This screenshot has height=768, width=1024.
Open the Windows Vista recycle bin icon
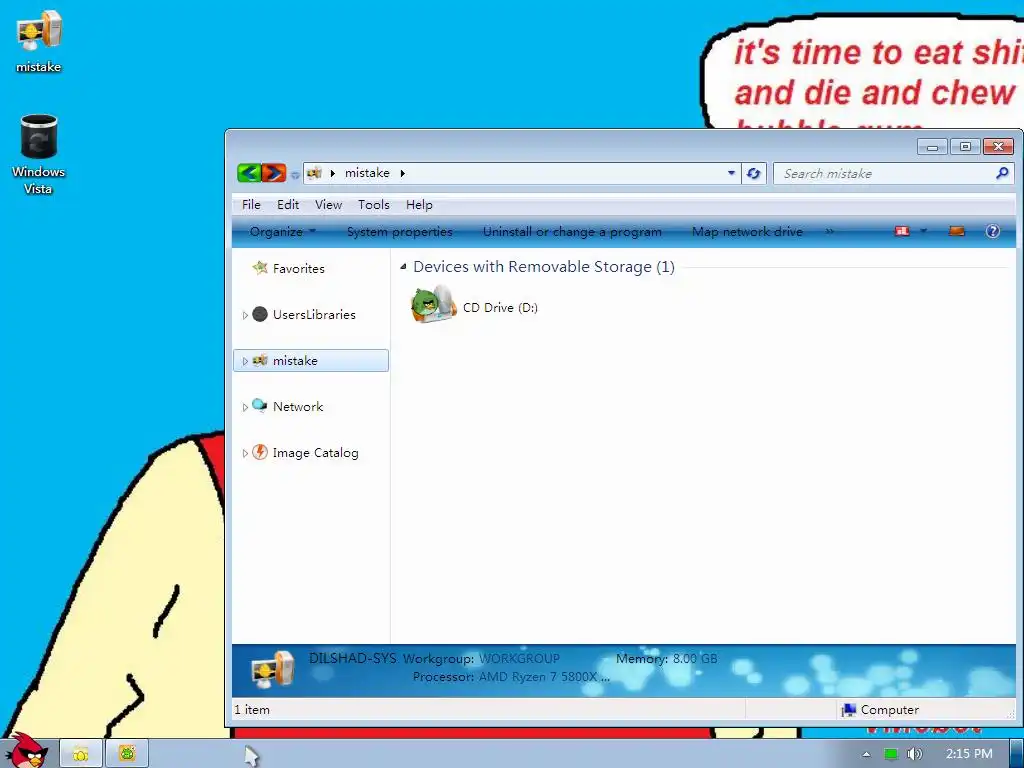click(x=39, y=155)
